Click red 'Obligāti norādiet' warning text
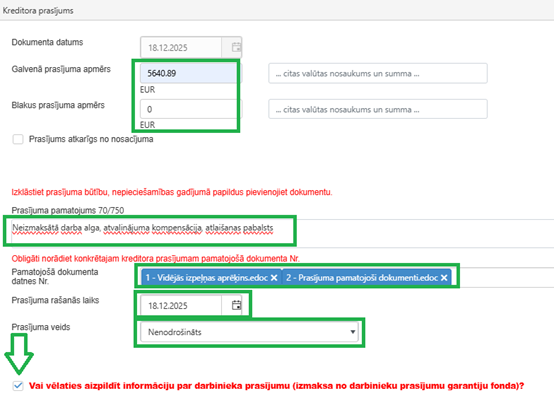The width and height of the screenshot is (554, 398). [x=155, y=258]
